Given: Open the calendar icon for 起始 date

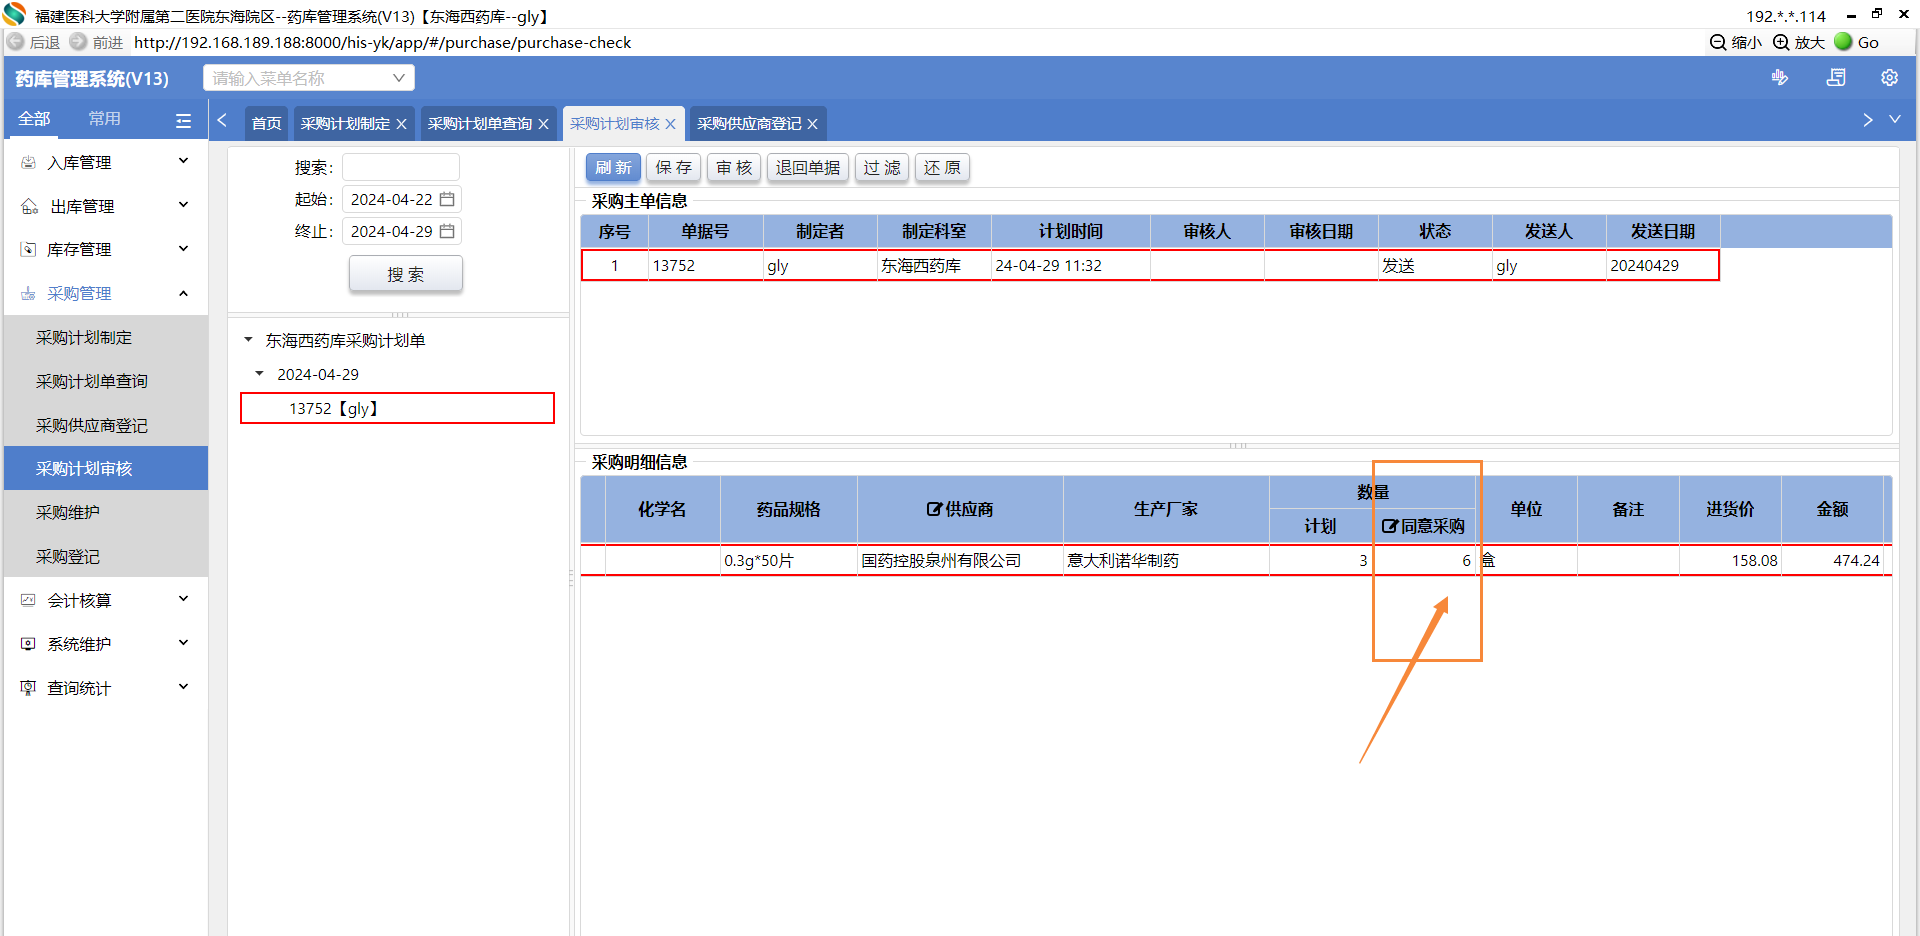Looking at the screenshot, I should 447,199.
